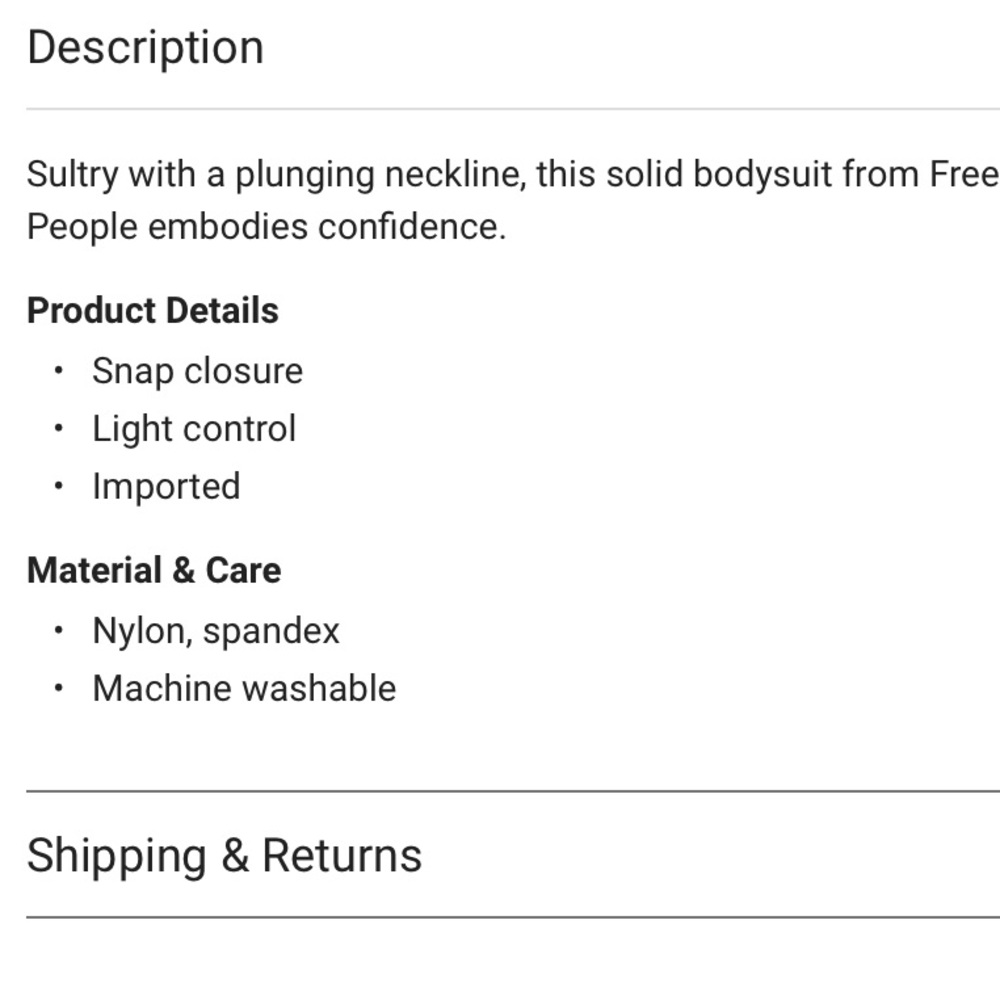Click the Product Details heading
The height and width of the screenshot is (1000, 1000).
(x=152, y=311)
